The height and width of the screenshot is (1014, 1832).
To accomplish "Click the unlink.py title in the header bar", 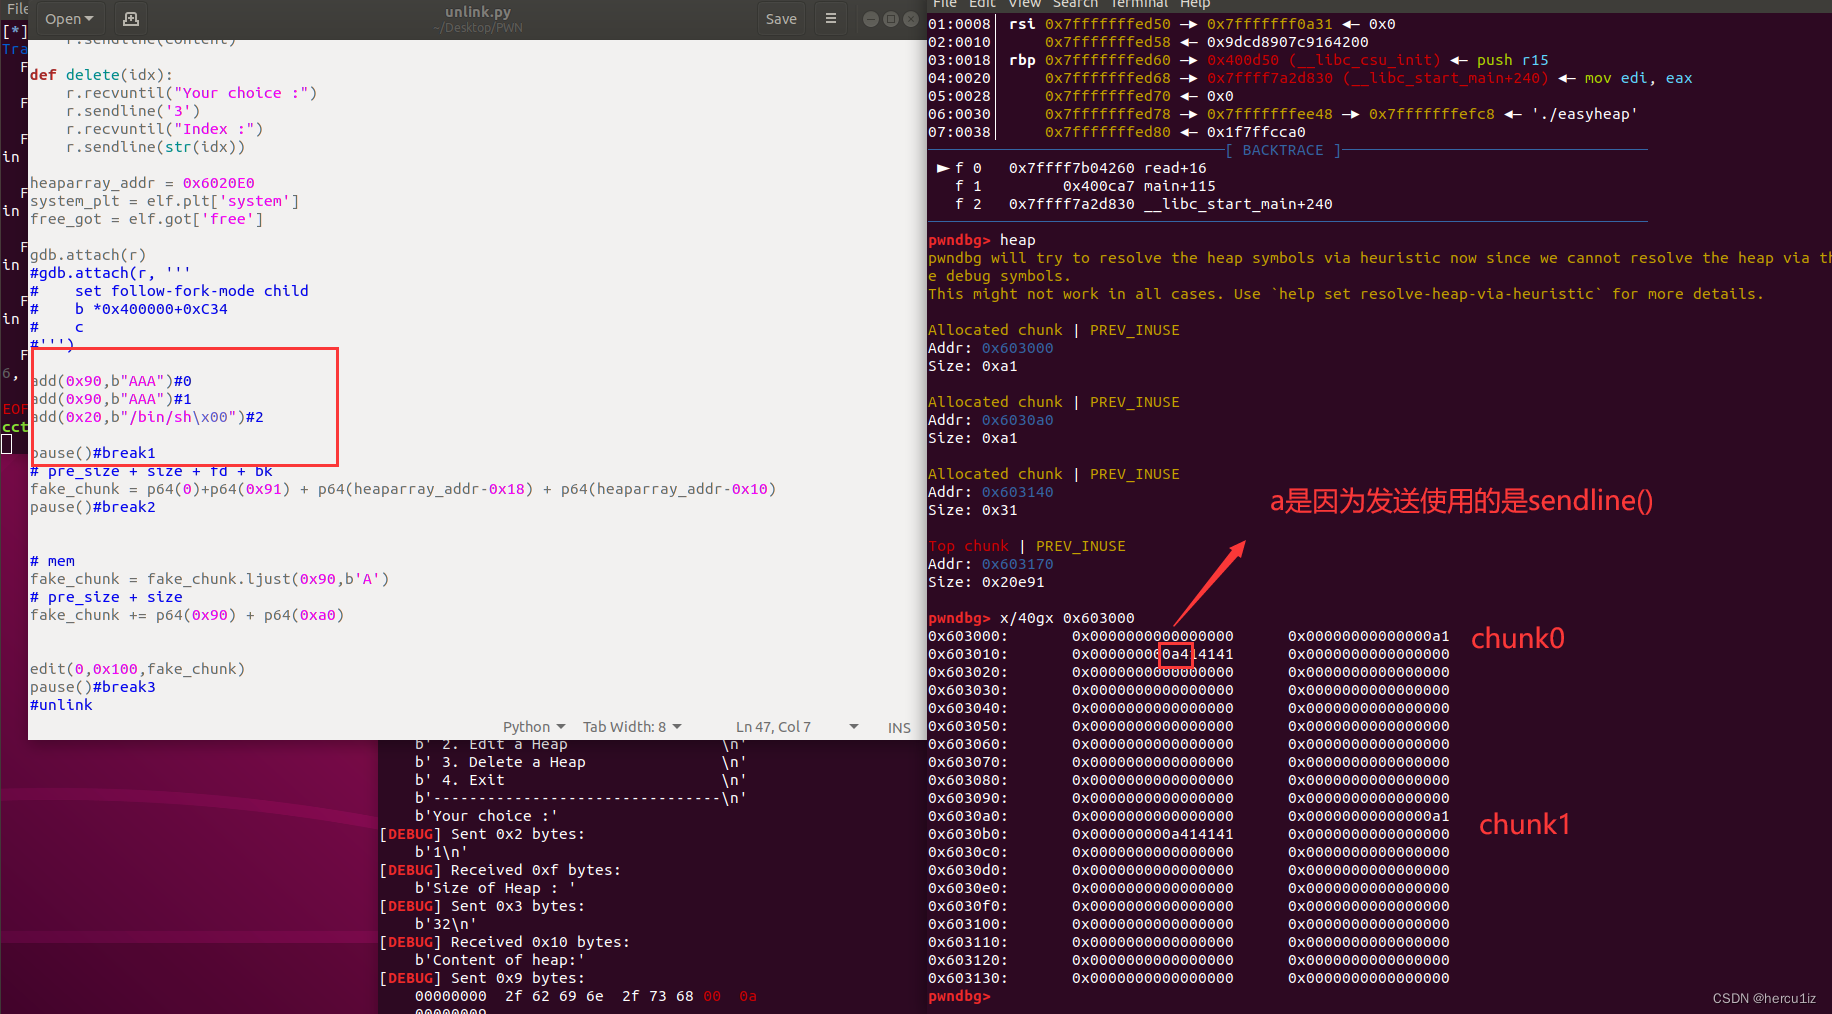I will [x=478, y=12].
